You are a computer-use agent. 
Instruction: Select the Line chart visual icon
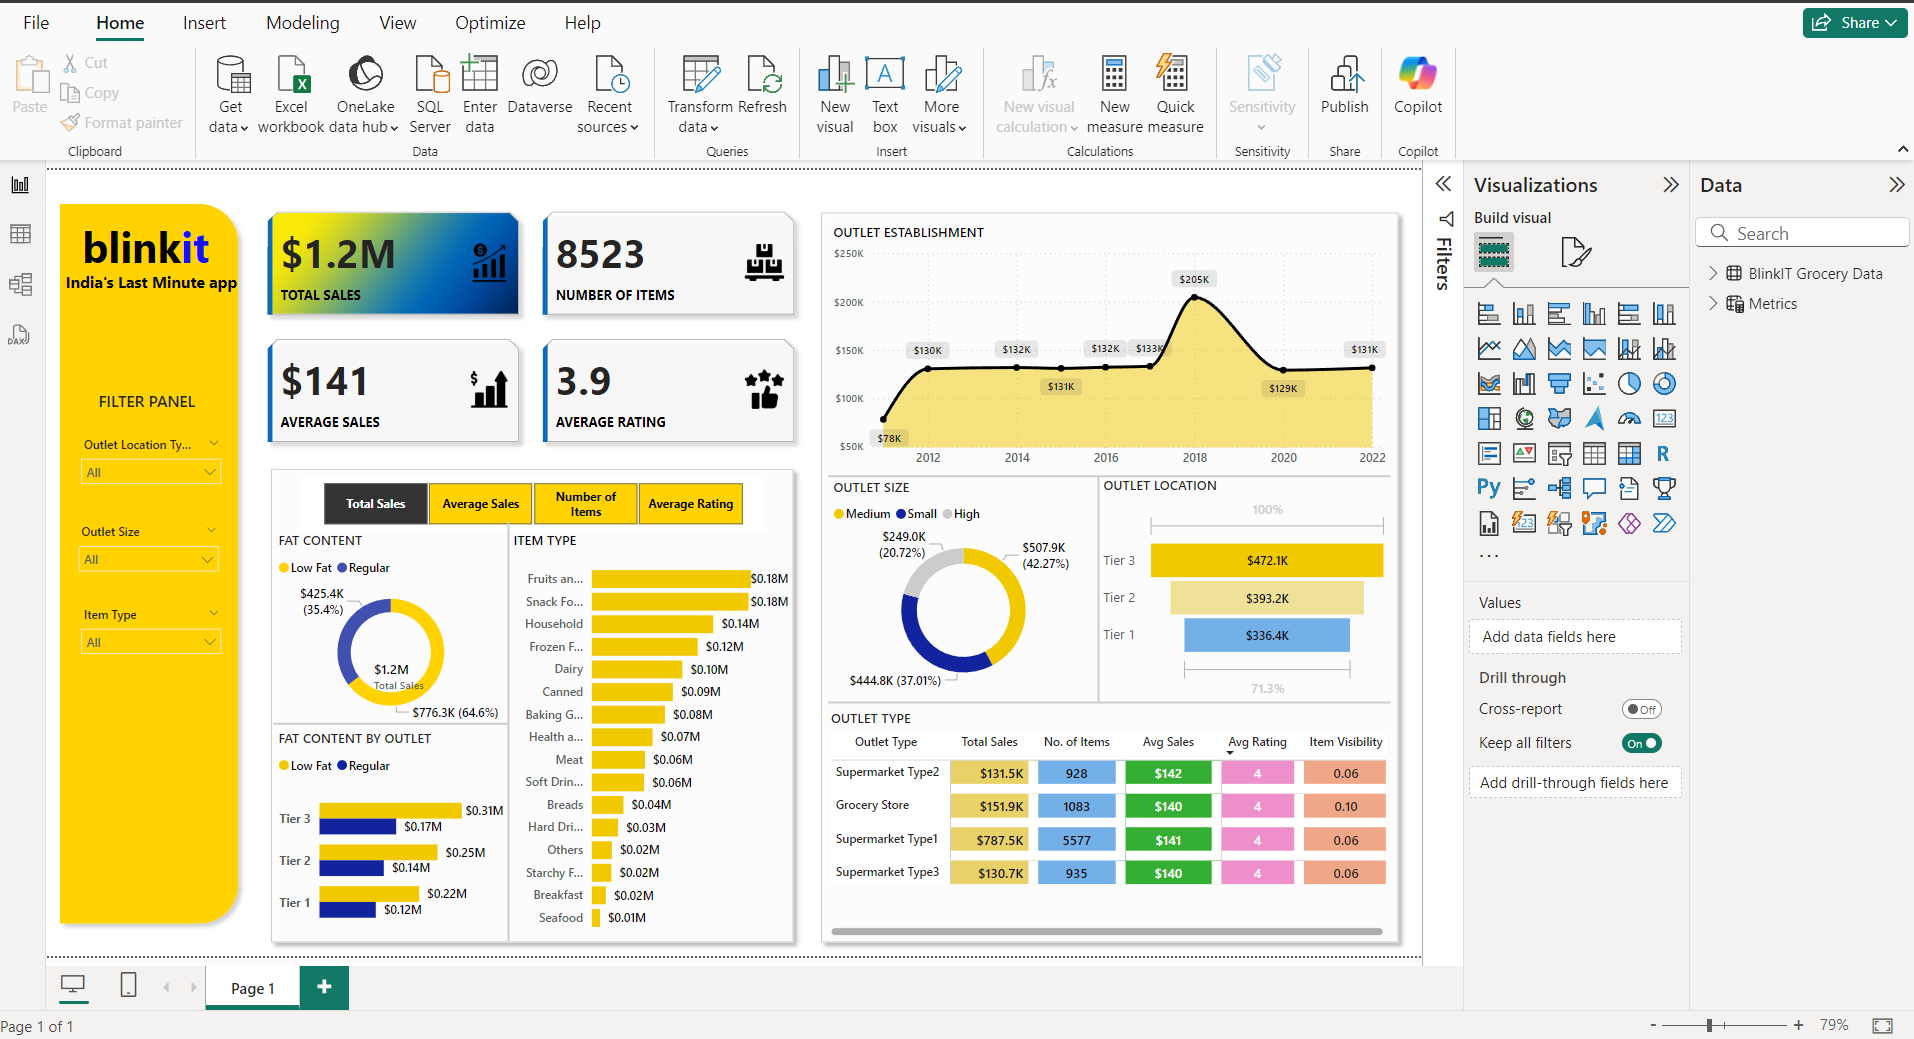pos(1489,349)
